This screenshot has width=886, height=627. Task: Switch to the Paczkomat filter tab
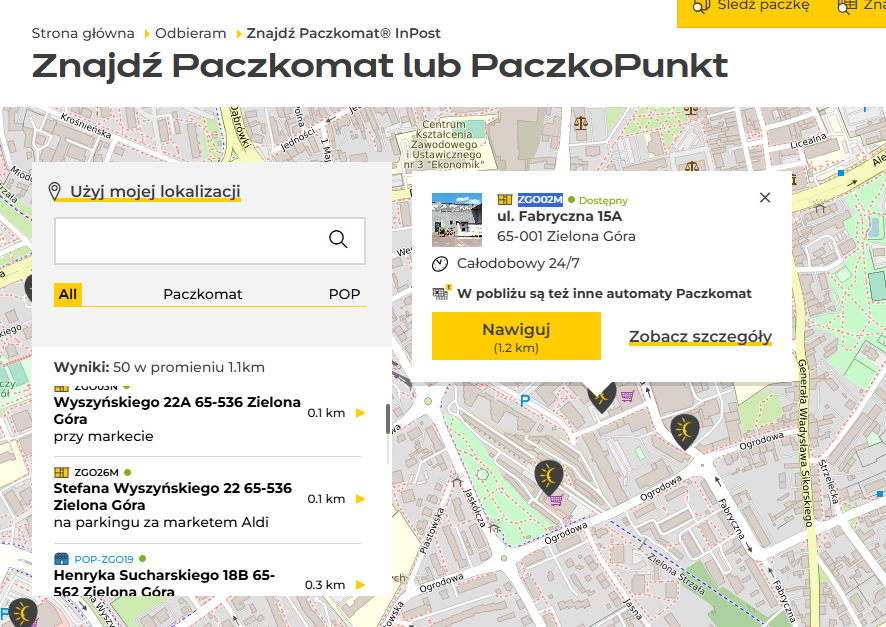pyautogui.click(x=203, y=295)
